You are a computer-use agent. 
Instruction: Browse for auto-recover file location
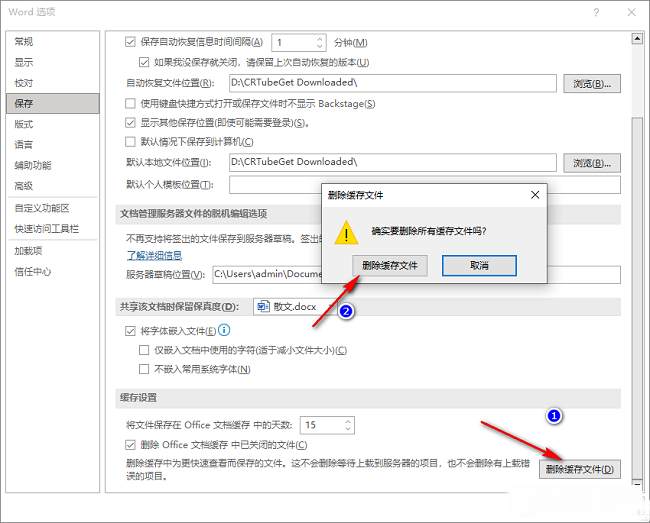[x=592, y=84]
